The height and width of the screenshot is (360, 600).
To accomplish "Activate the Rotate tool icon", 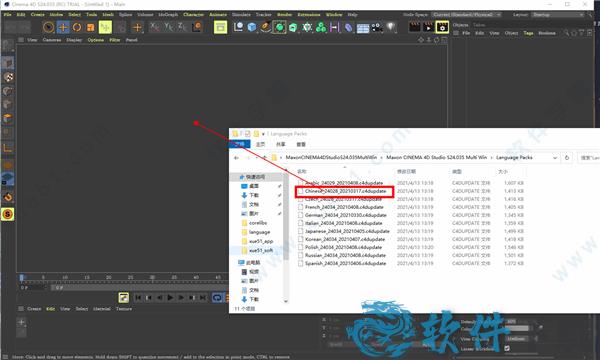I will (x=77, y=27).
